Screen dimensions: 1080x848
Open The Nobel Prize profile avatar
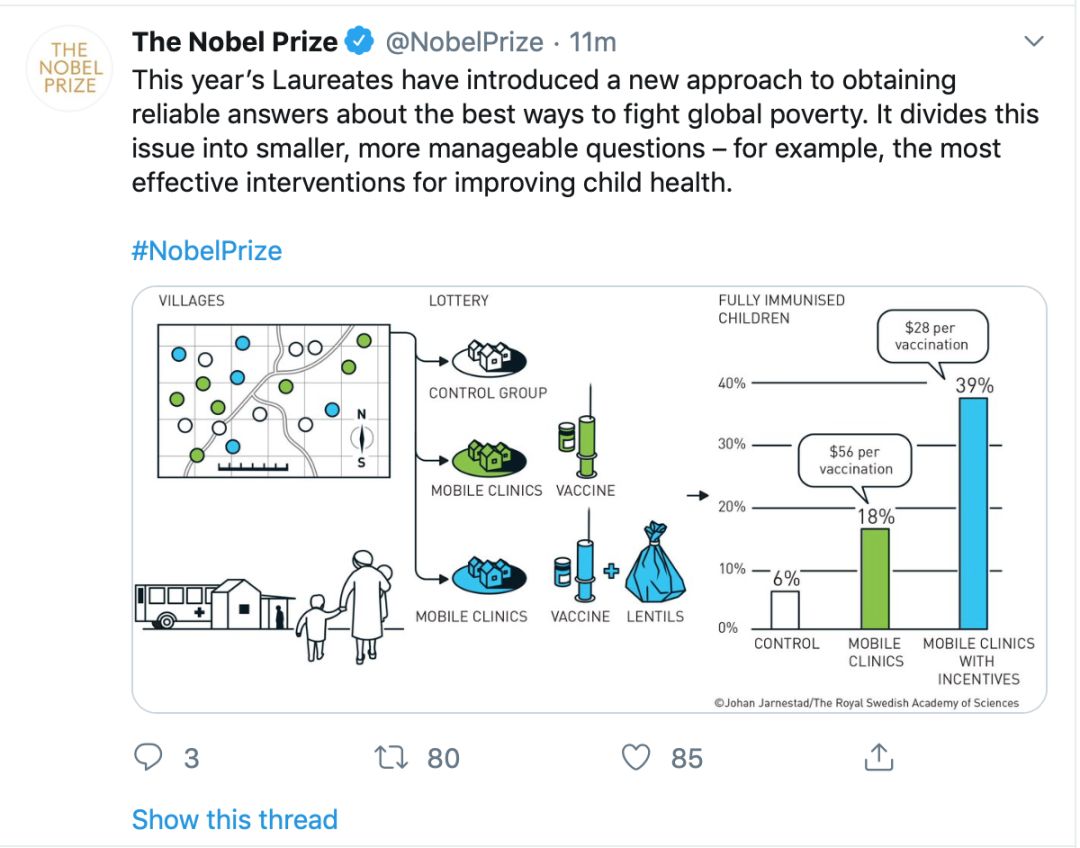[x=69, y=68]
